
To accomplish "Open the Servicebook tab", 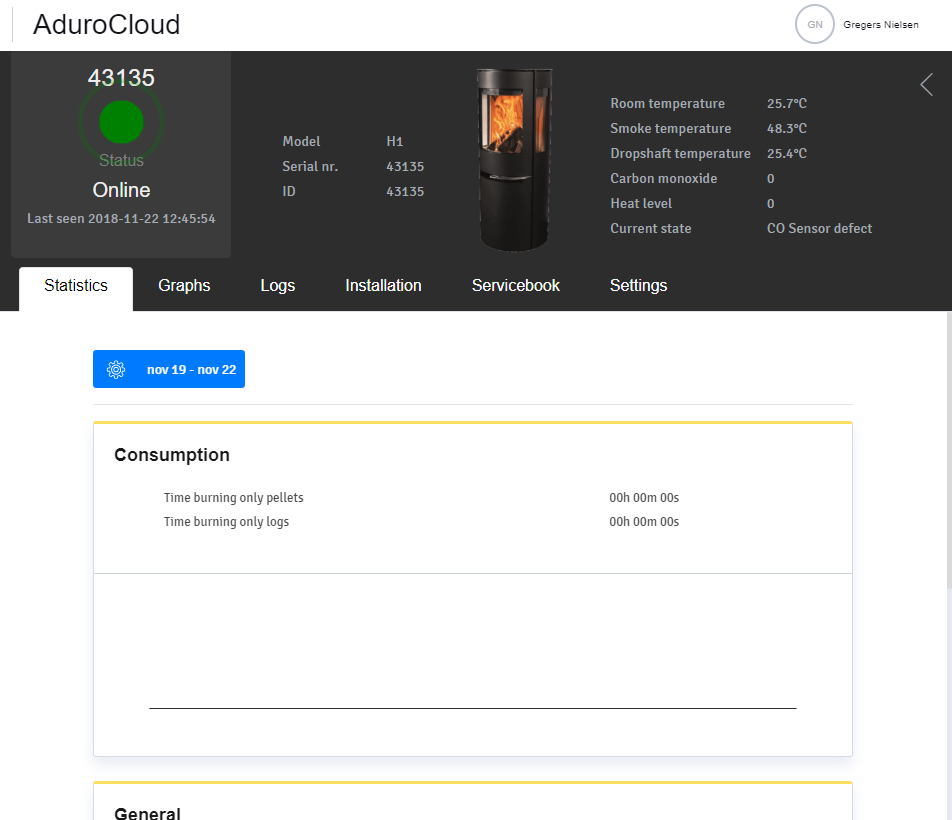I will (515, 286).
